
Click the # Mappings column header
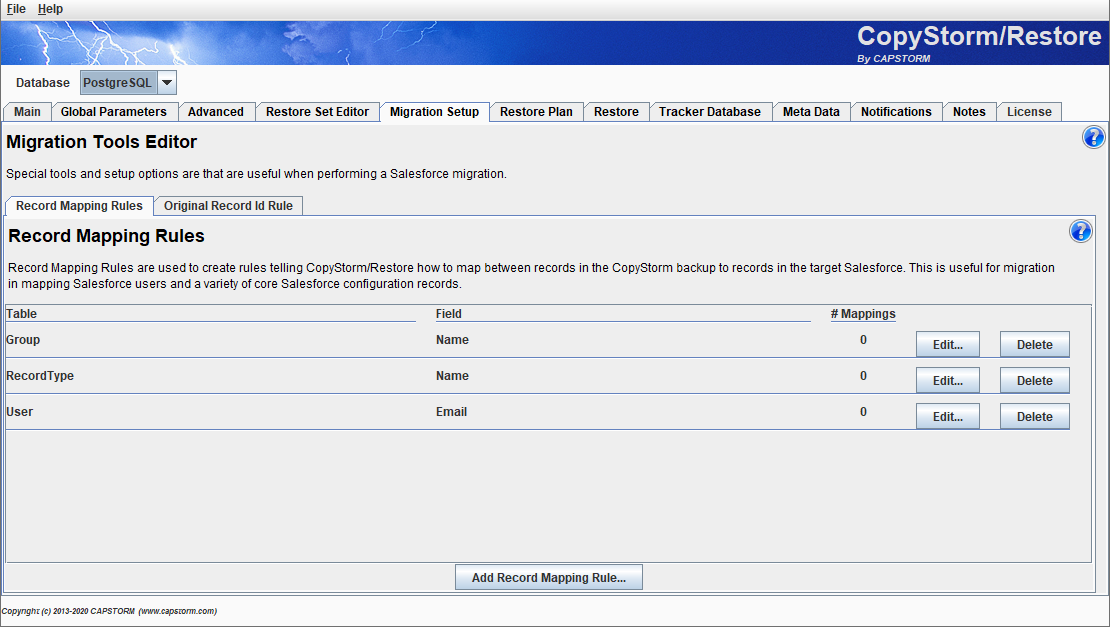click(x=863, y=314)
